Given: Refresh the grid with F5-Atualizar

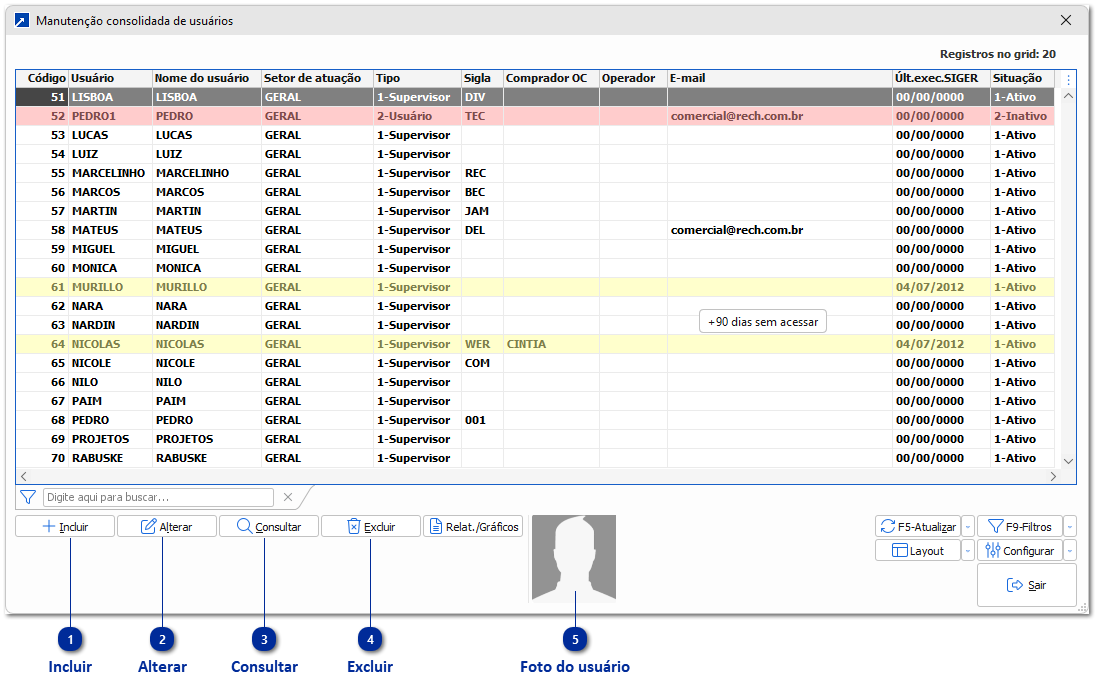Looking at the screenshot, I should pos(917,526).
